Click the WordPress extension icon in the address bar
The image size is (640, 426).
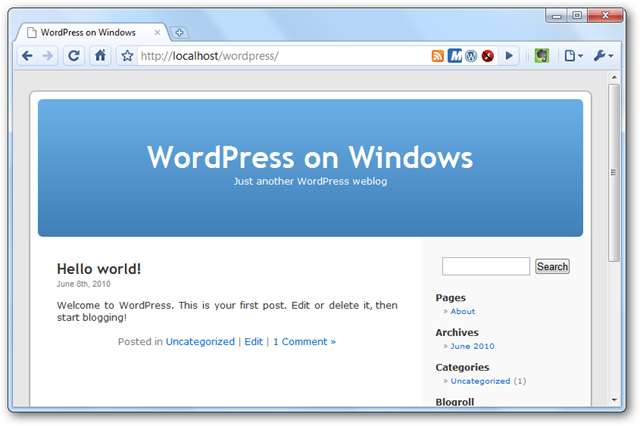click(471, 56)
